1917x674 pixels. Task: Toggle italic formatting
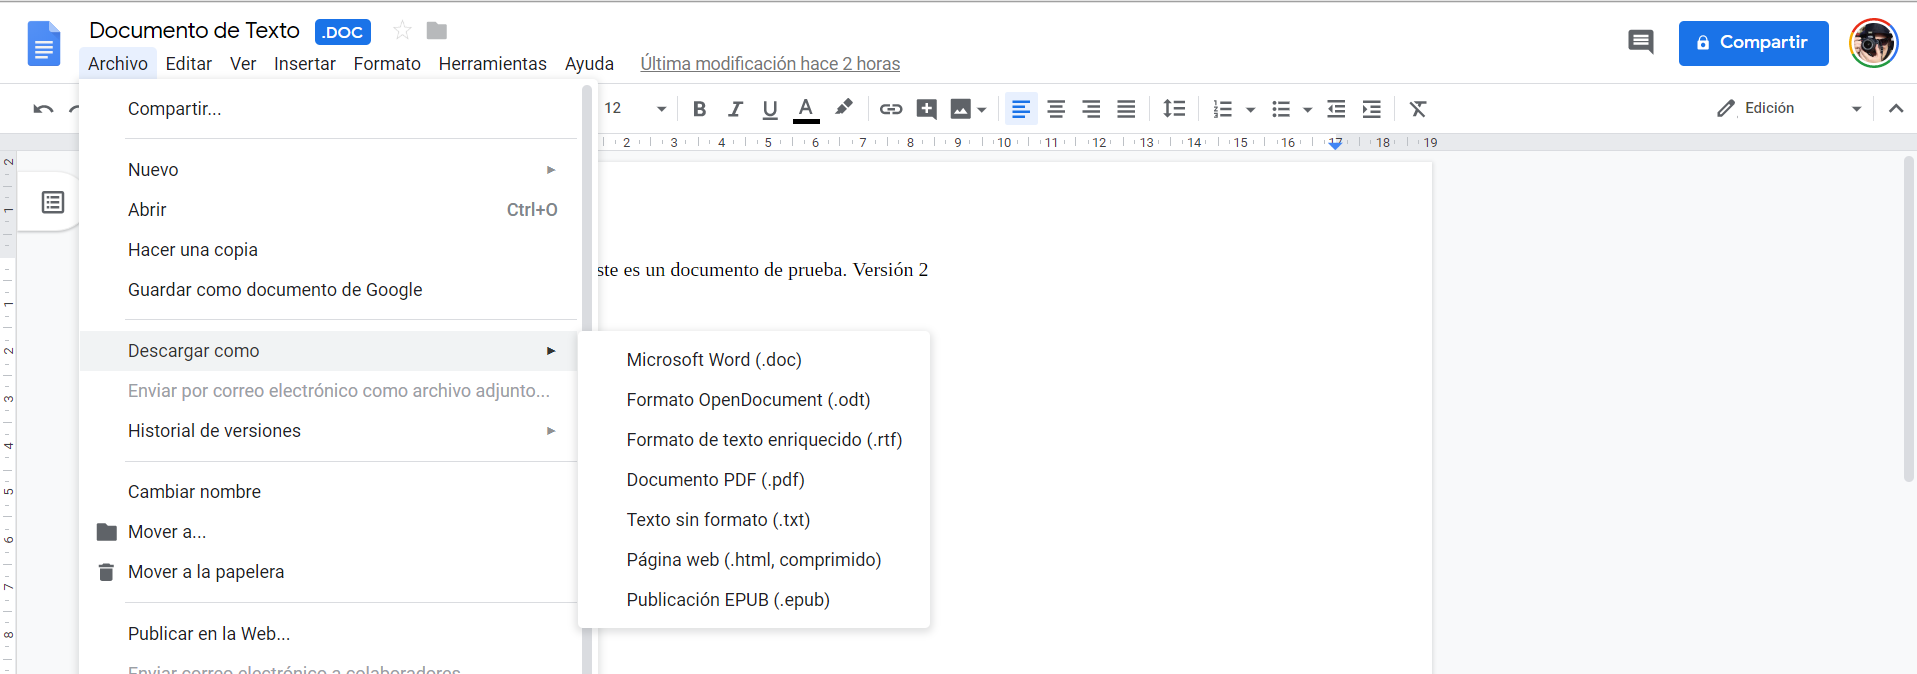coord(735,109)
